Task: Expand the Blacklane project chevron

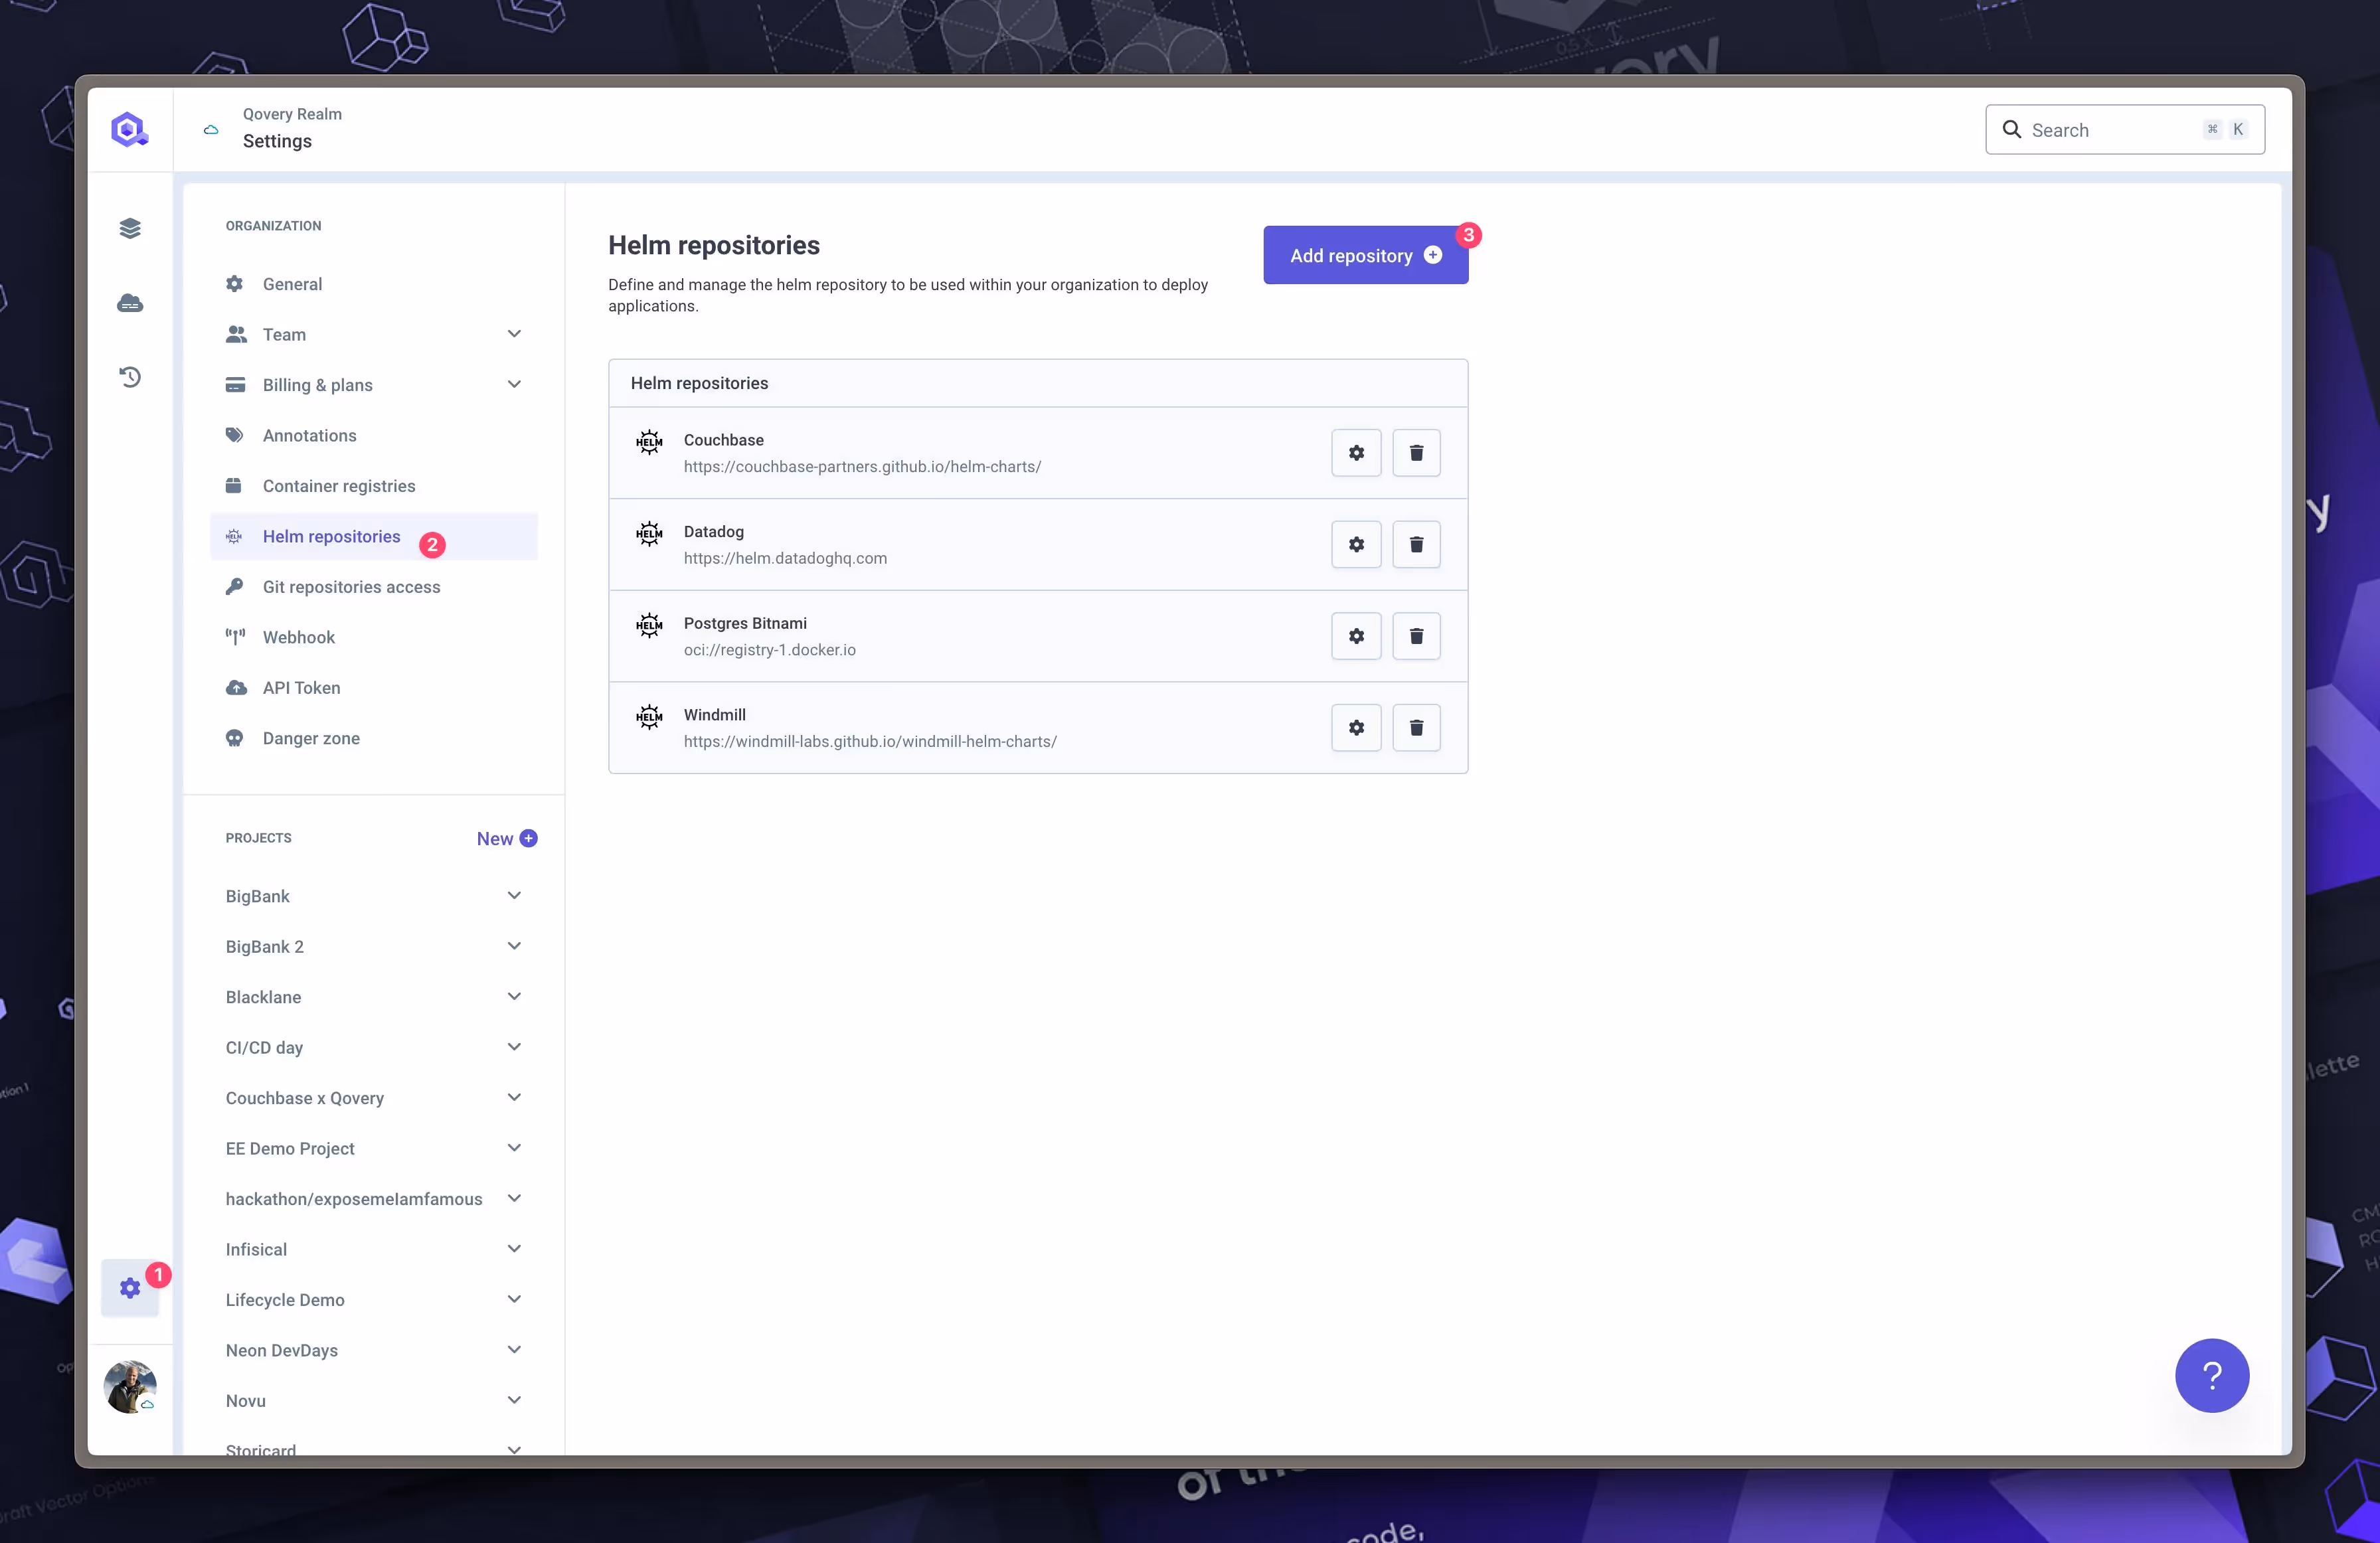Action: (514, 997)
